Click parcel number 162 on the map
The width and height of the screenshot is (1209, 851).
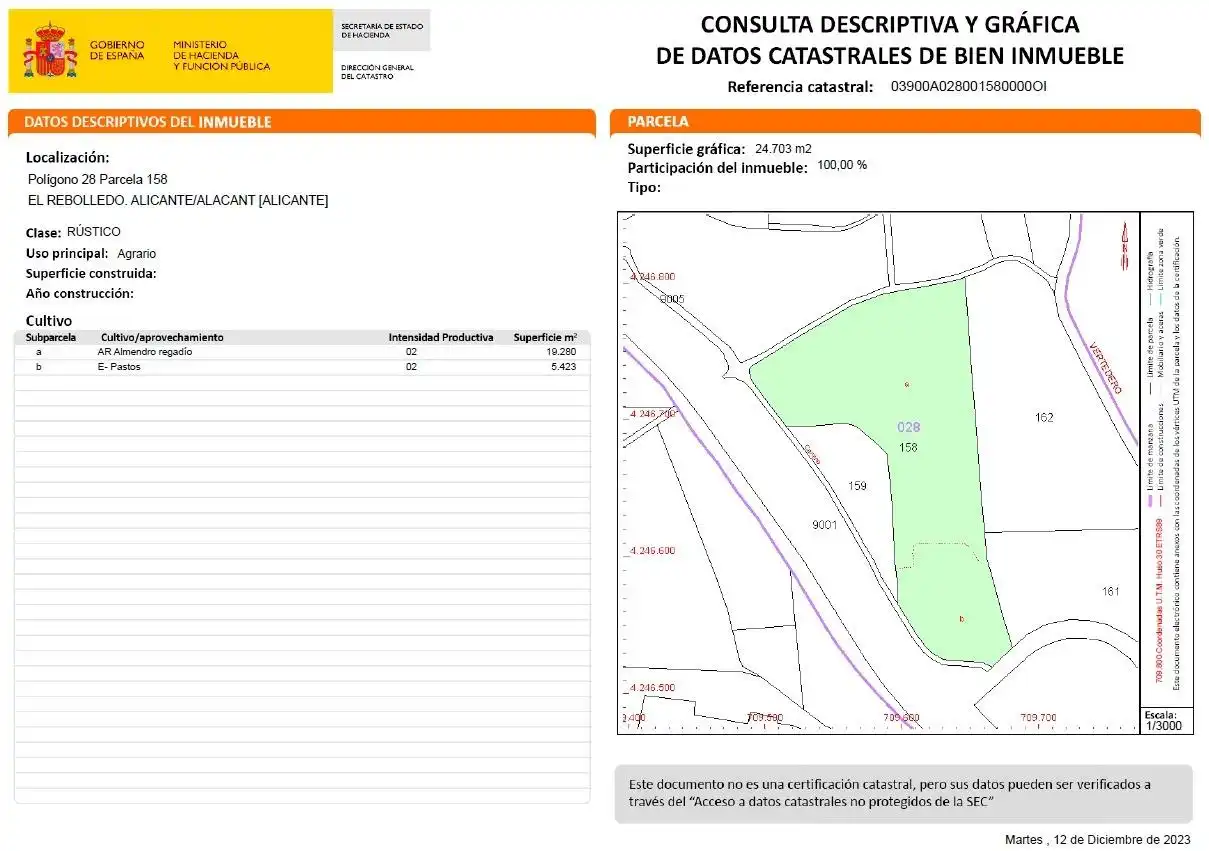[1044, 418]
